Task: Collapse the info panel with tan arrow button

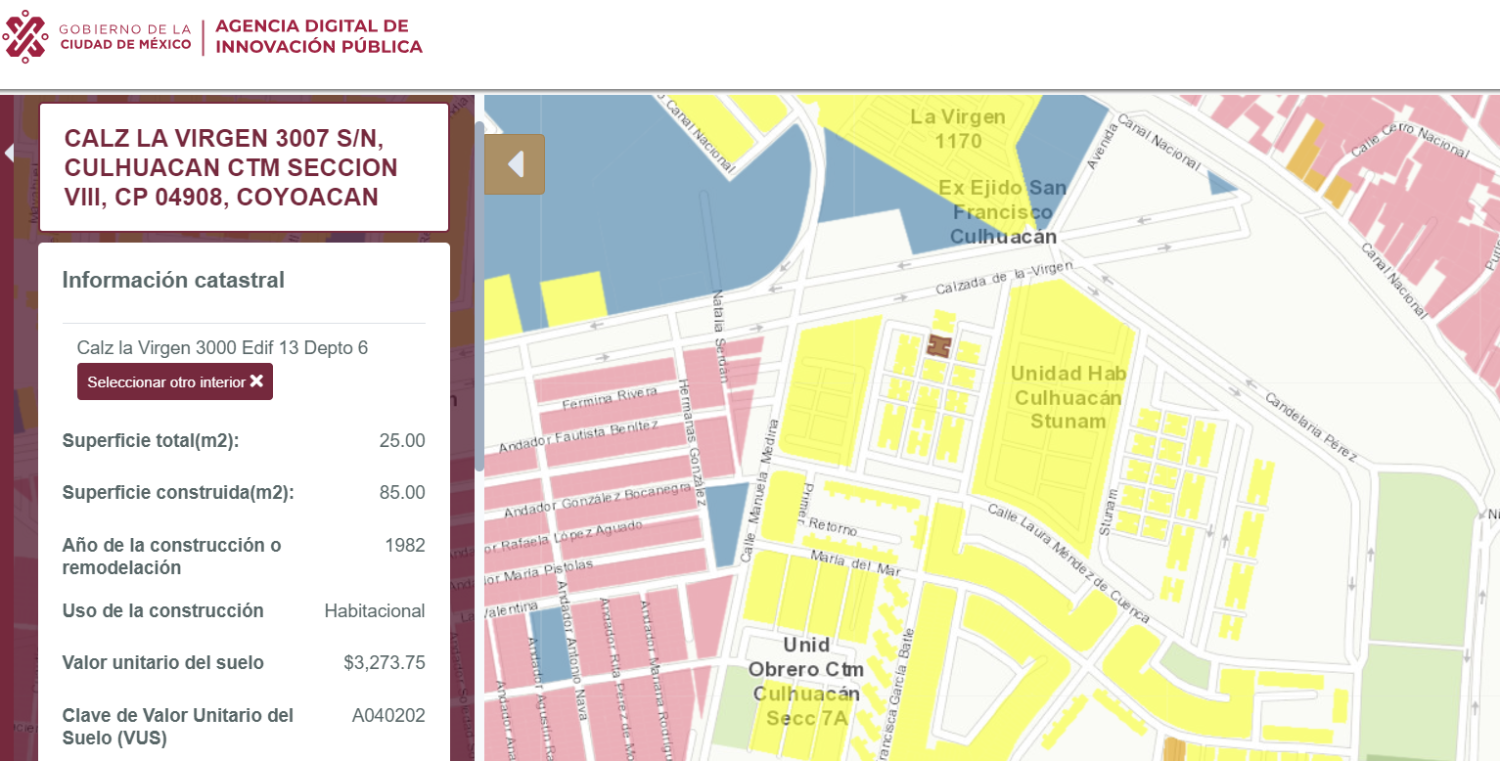Action: coord(515,164)
